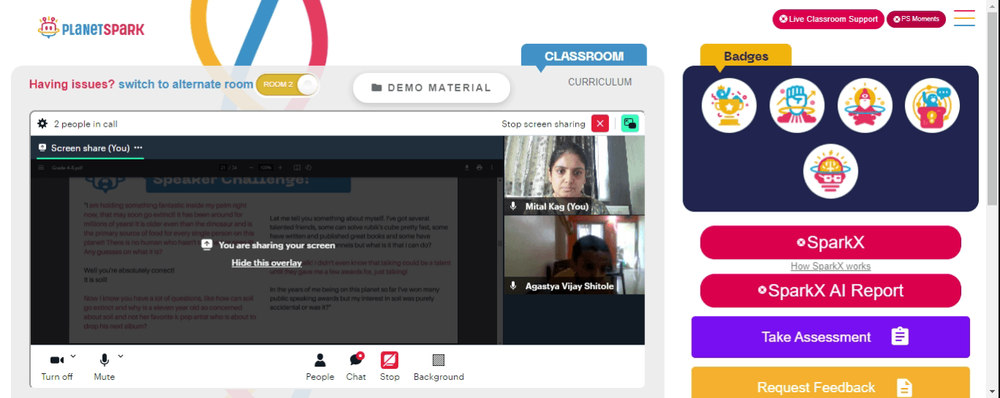1000x398 pixels.
Task: Open Background effects
Action: pyautogui.click(x=439, y=367)
